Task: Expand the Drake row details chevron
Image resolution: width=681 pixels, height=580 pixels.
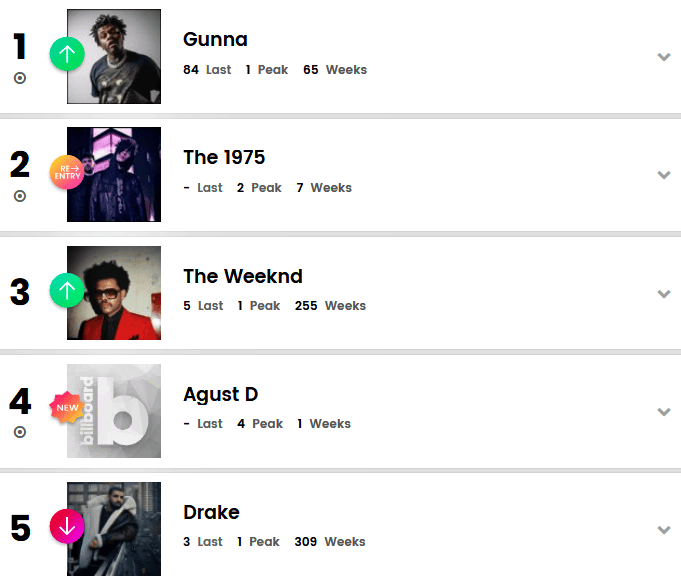Action: coord(663,530)
